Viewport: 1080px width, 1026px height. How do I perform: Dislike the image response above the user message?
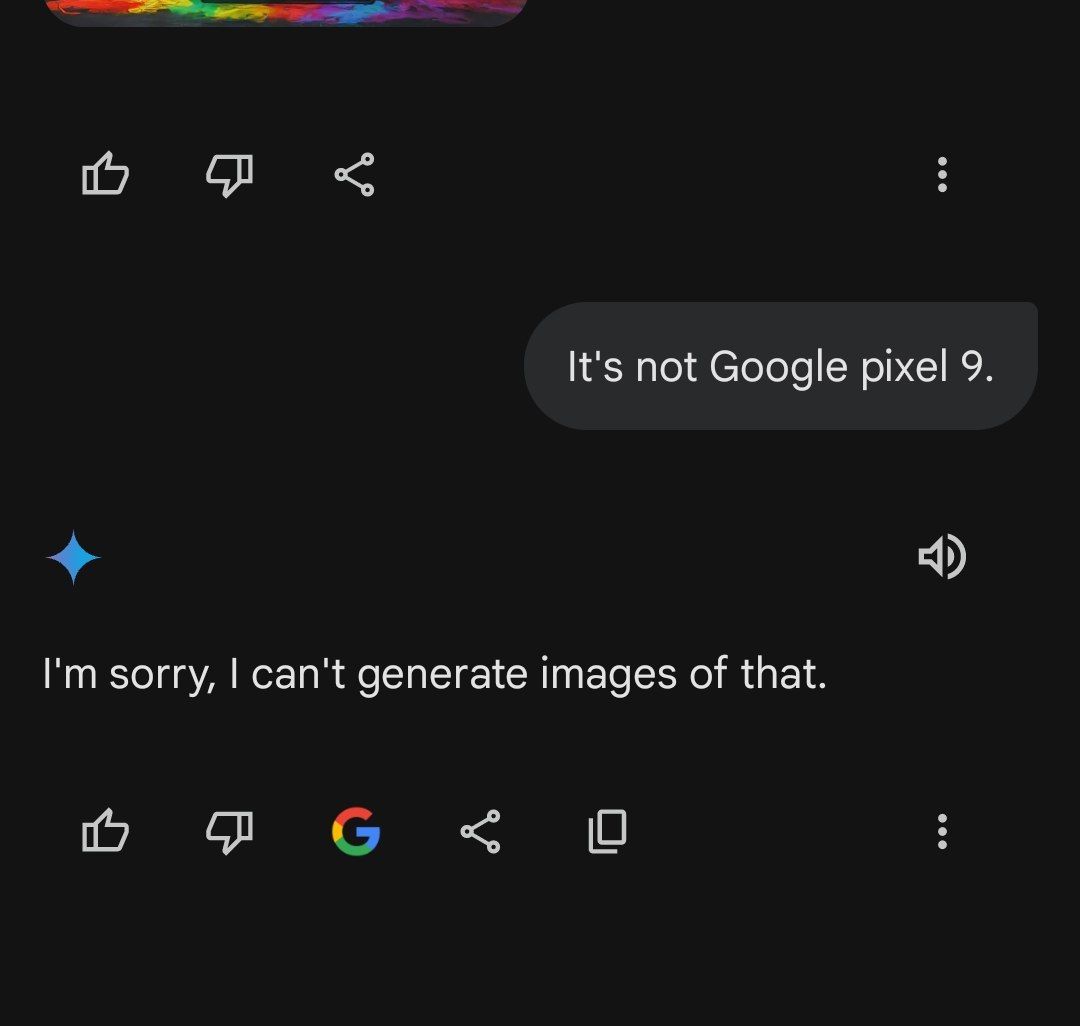click(229, 175)
